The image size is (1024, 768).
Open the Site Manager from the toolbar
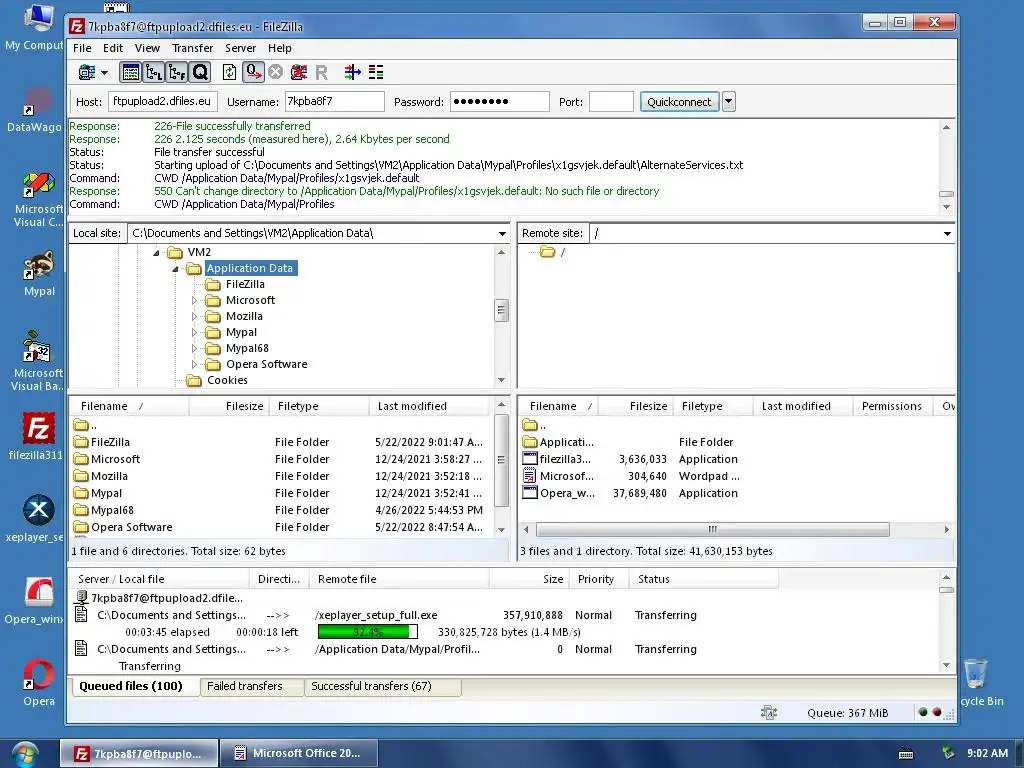click(87, 72)
